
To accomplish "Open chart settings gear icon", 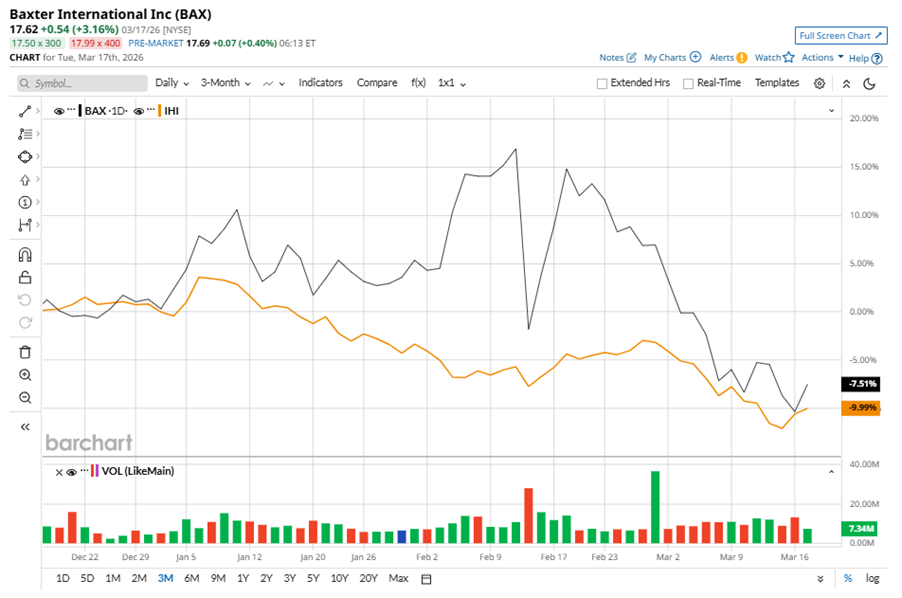I will 819,84.
